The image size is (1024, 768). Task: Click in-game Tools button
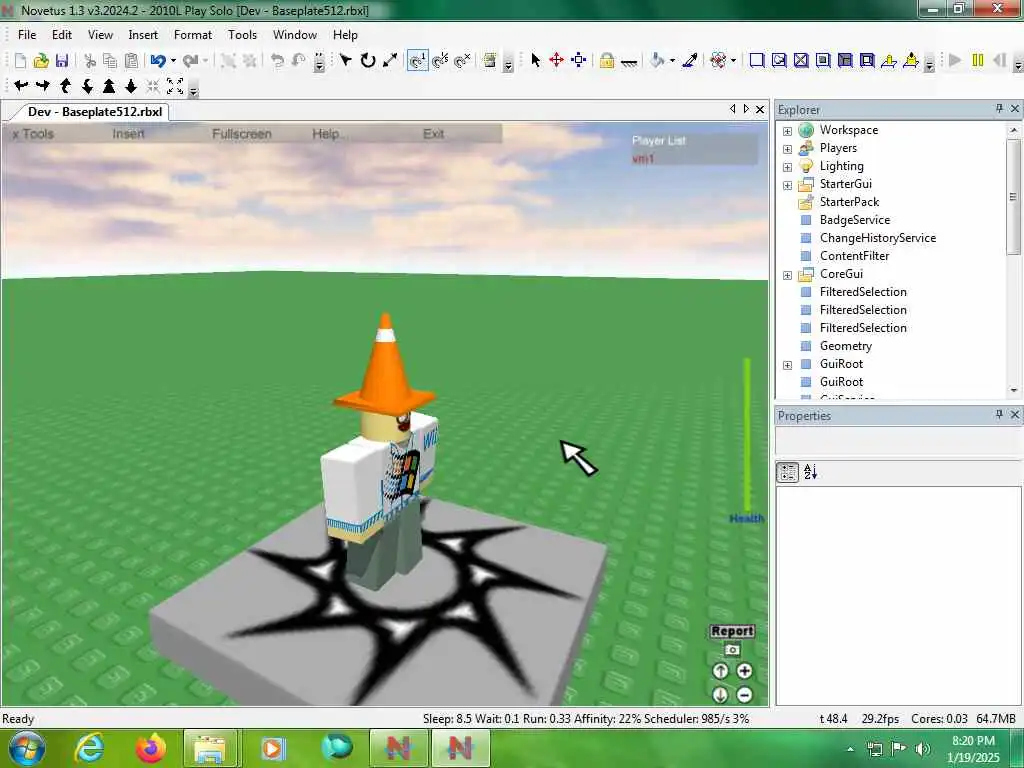click(x=33, y=134)
